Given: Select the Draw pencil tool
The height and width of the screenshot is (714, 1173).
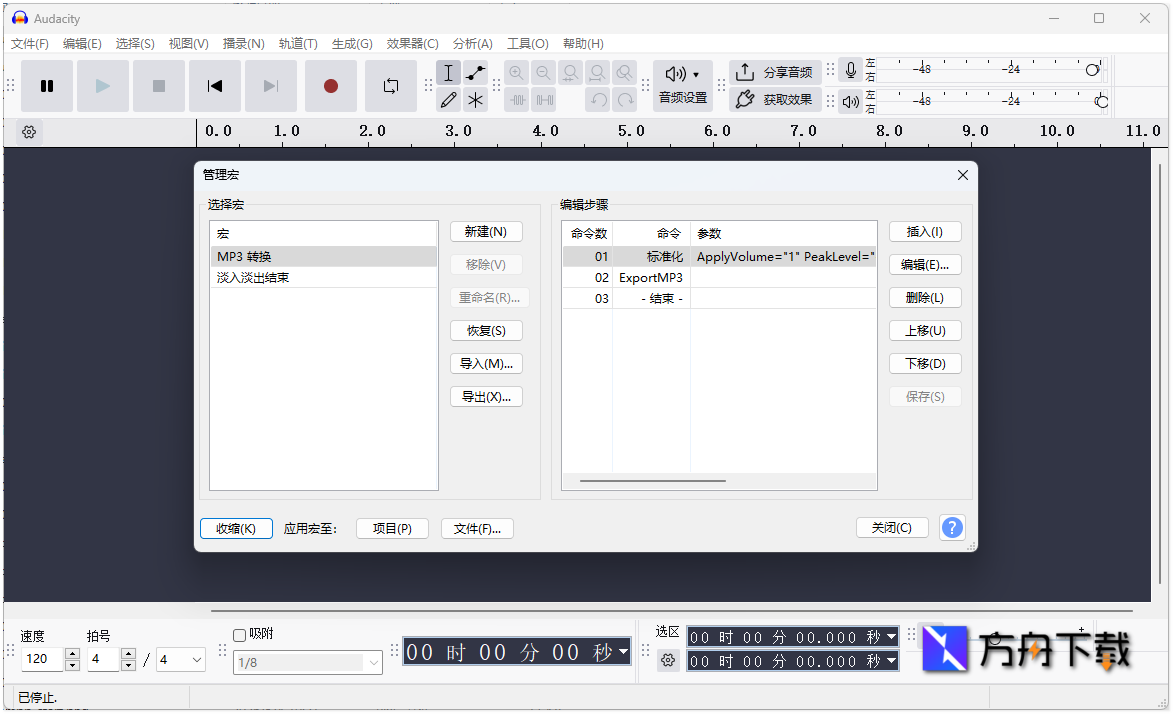Looking at the screenshot, I should point(448,100).
